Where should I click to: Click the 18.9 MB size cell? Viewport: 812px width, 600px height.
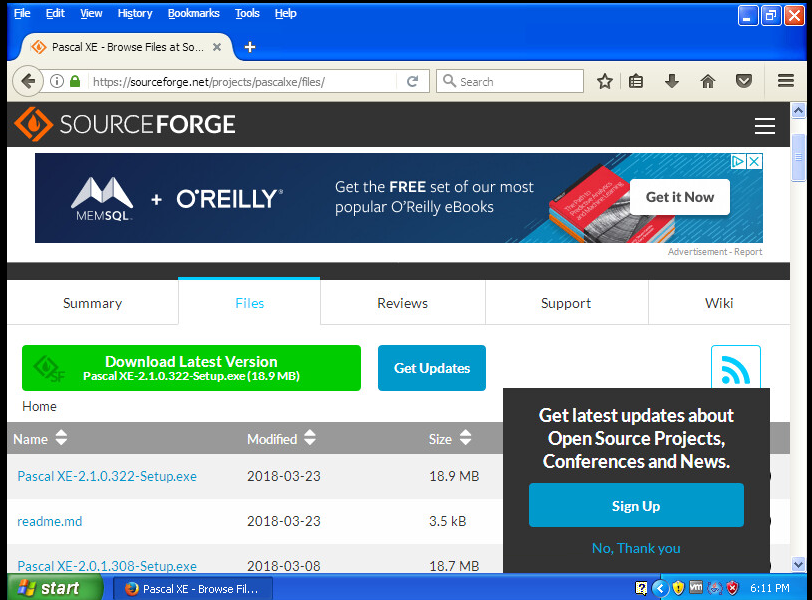pos(454,476)
